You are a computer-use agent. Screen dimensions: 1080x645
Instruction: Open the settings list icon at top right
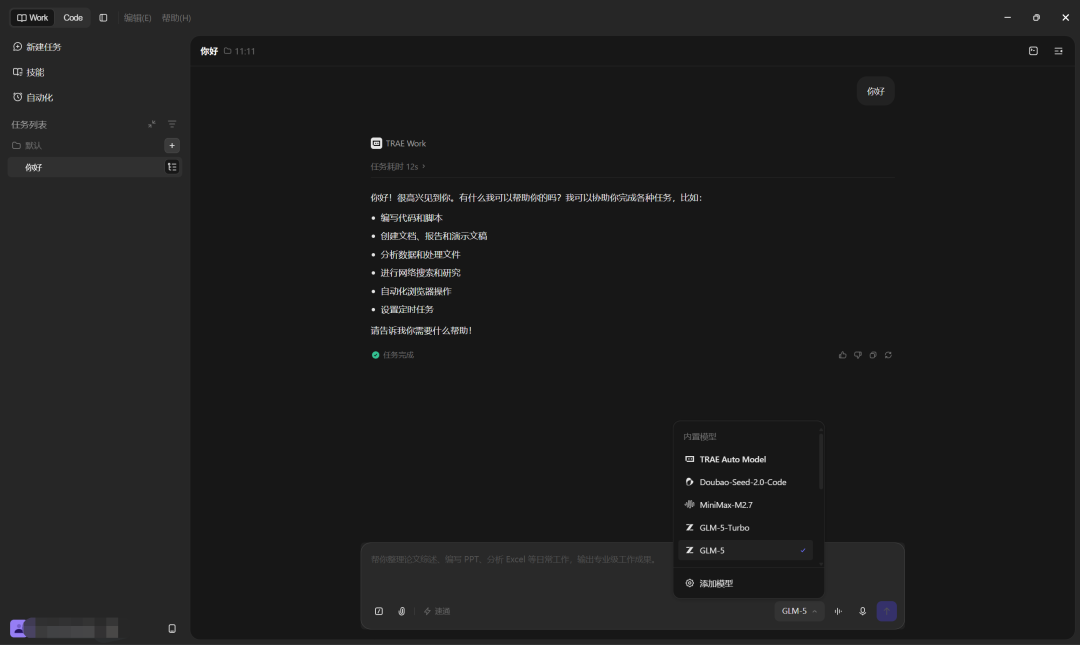click(x=1059, y=51)
